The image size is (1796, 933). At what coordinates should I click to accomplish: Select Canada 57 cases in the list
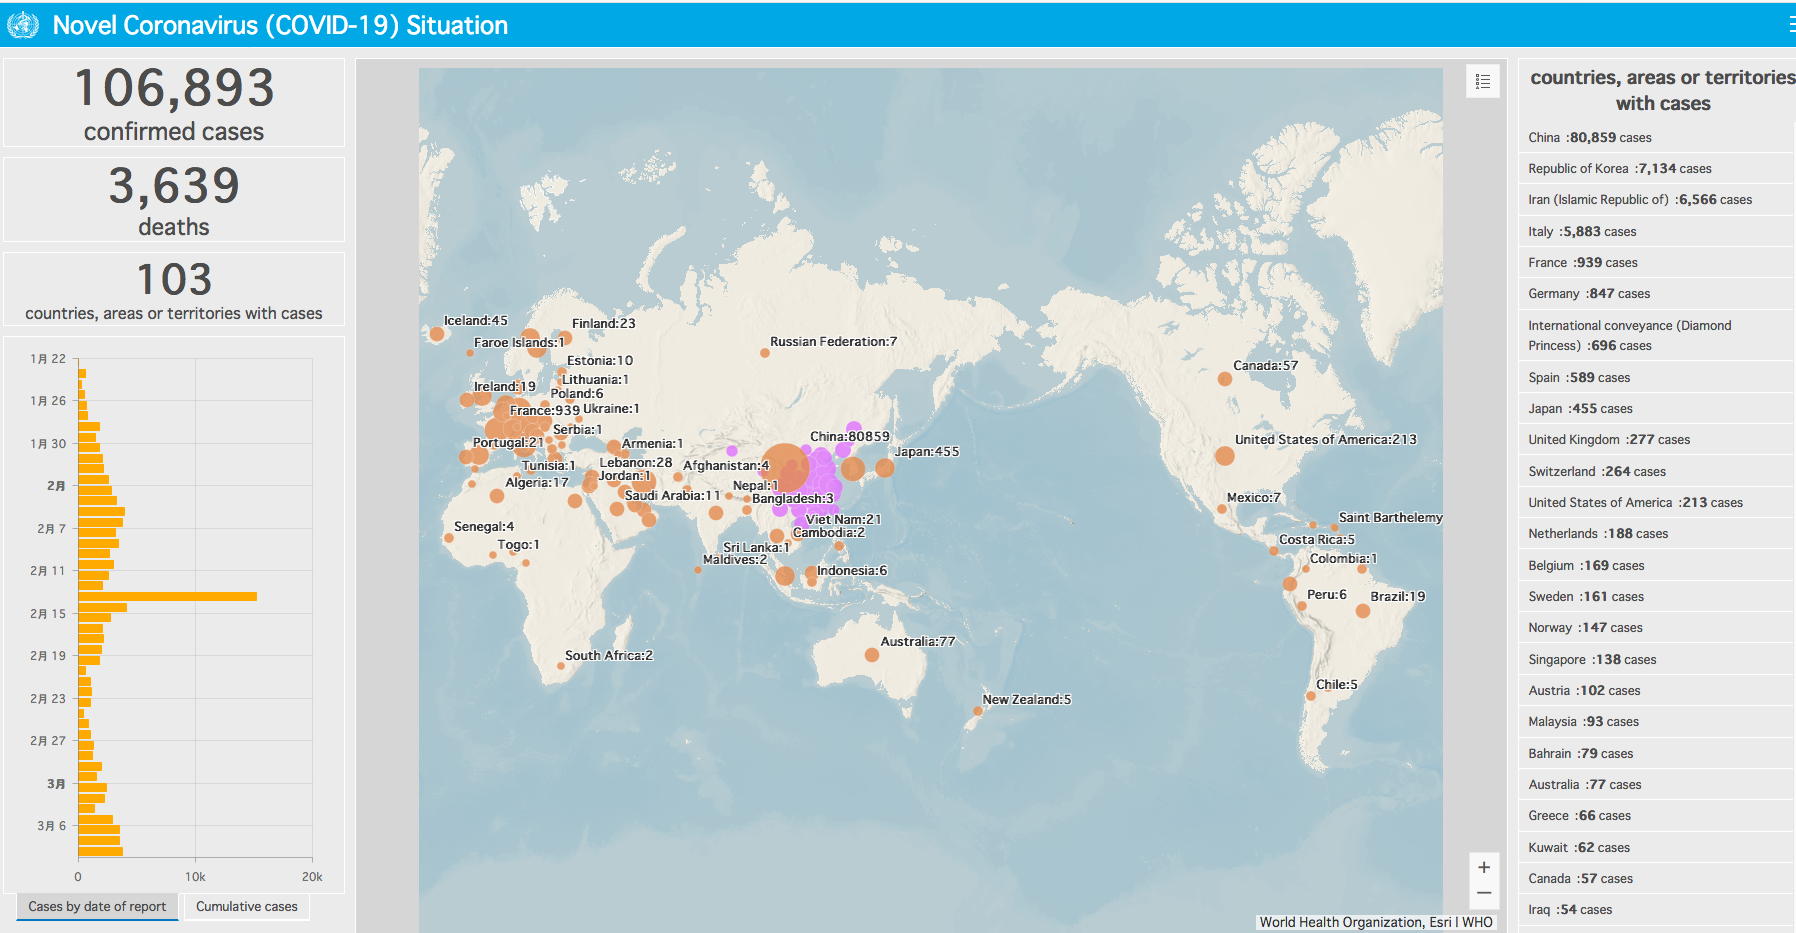[1656, 879]
